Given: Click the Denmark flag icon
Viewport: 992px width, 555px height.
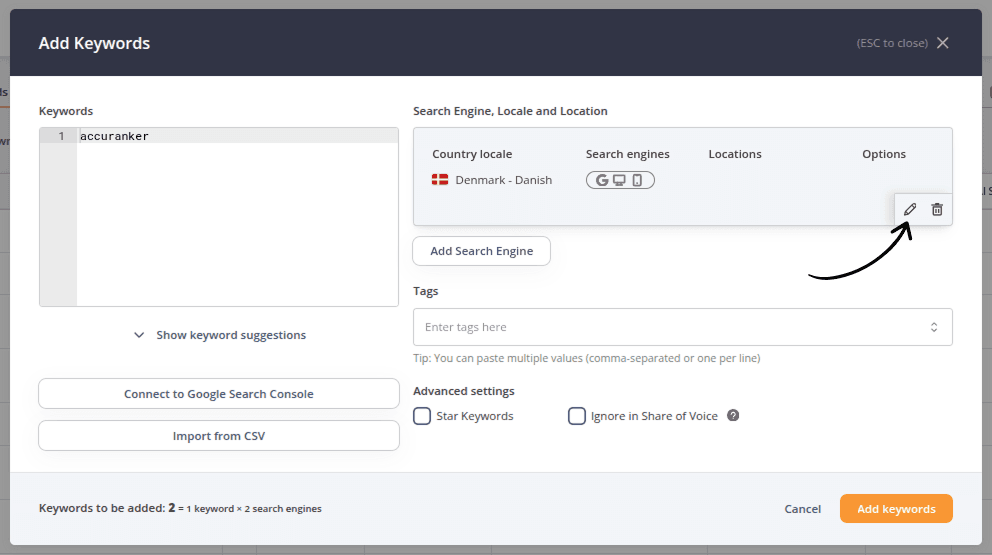Looking at the screenshot, I should pos(440,180).
